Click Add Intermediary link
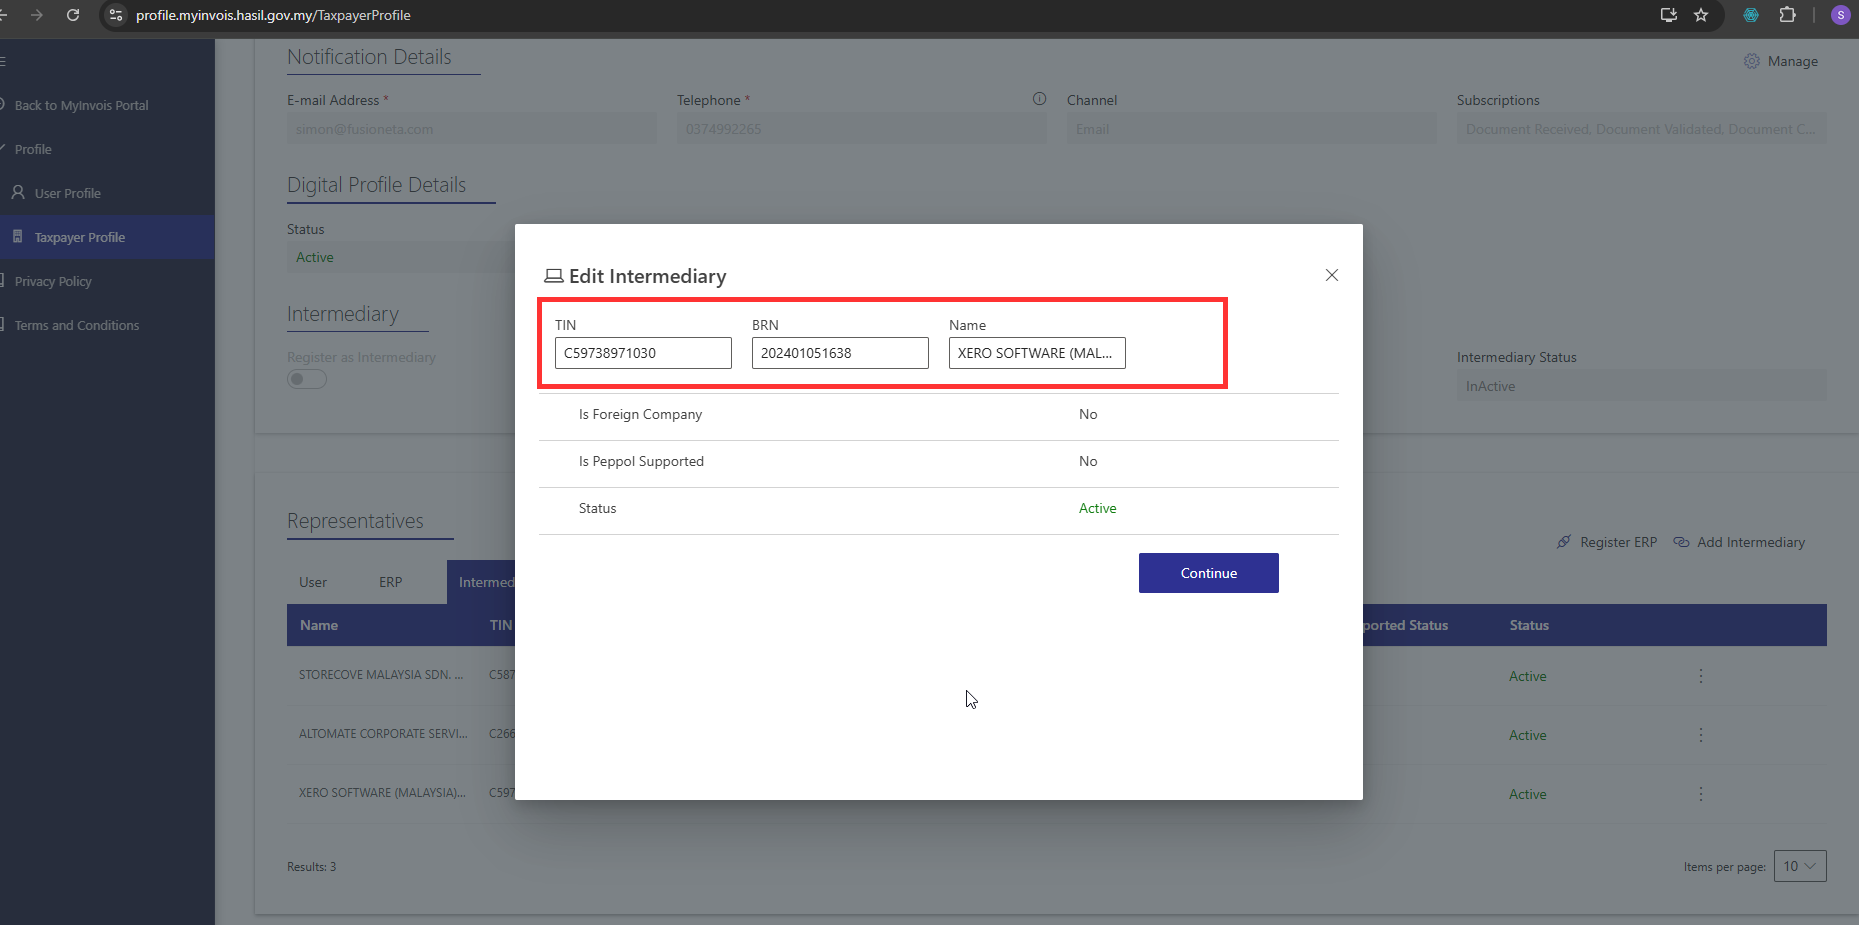 point(1739,542)
